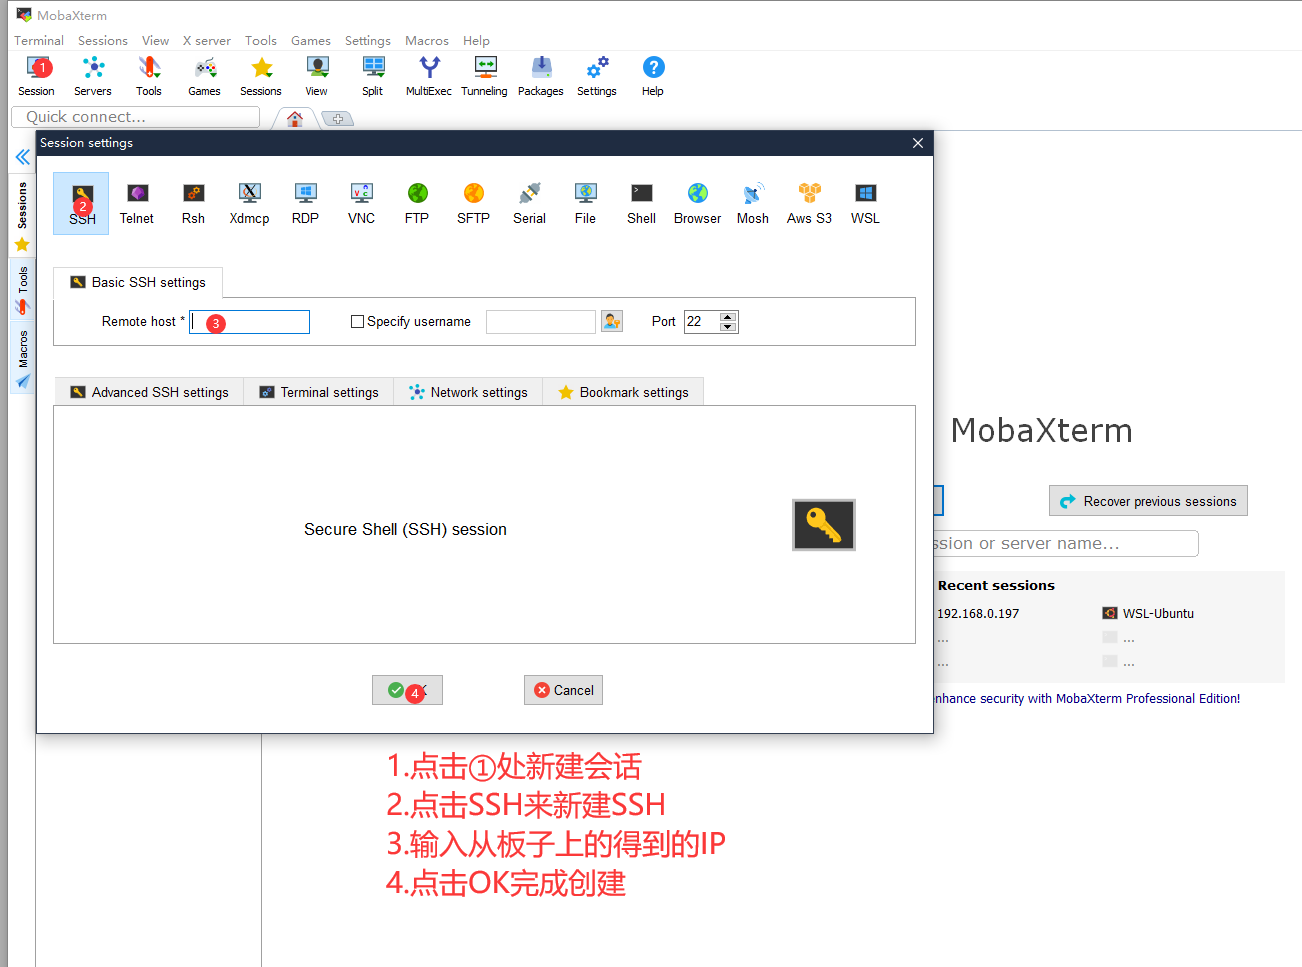
Task: Click Recover previous sessions button
Action: (x=1148, y=501)
